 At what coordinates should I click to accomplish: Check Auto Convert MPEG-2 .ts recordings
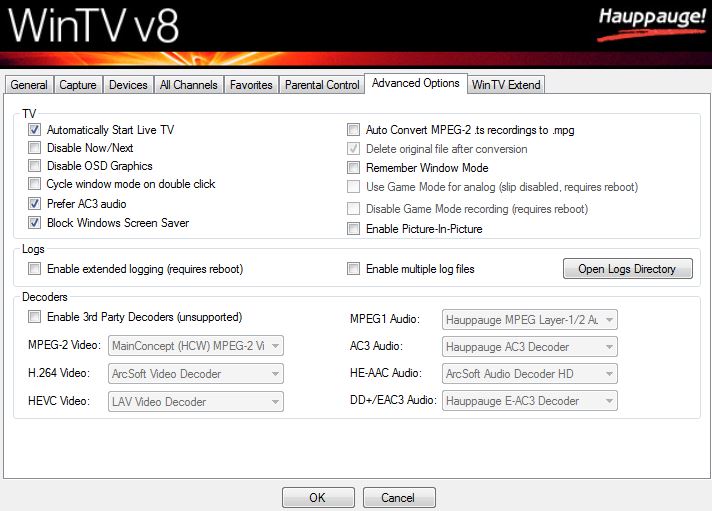click(353, 130)
